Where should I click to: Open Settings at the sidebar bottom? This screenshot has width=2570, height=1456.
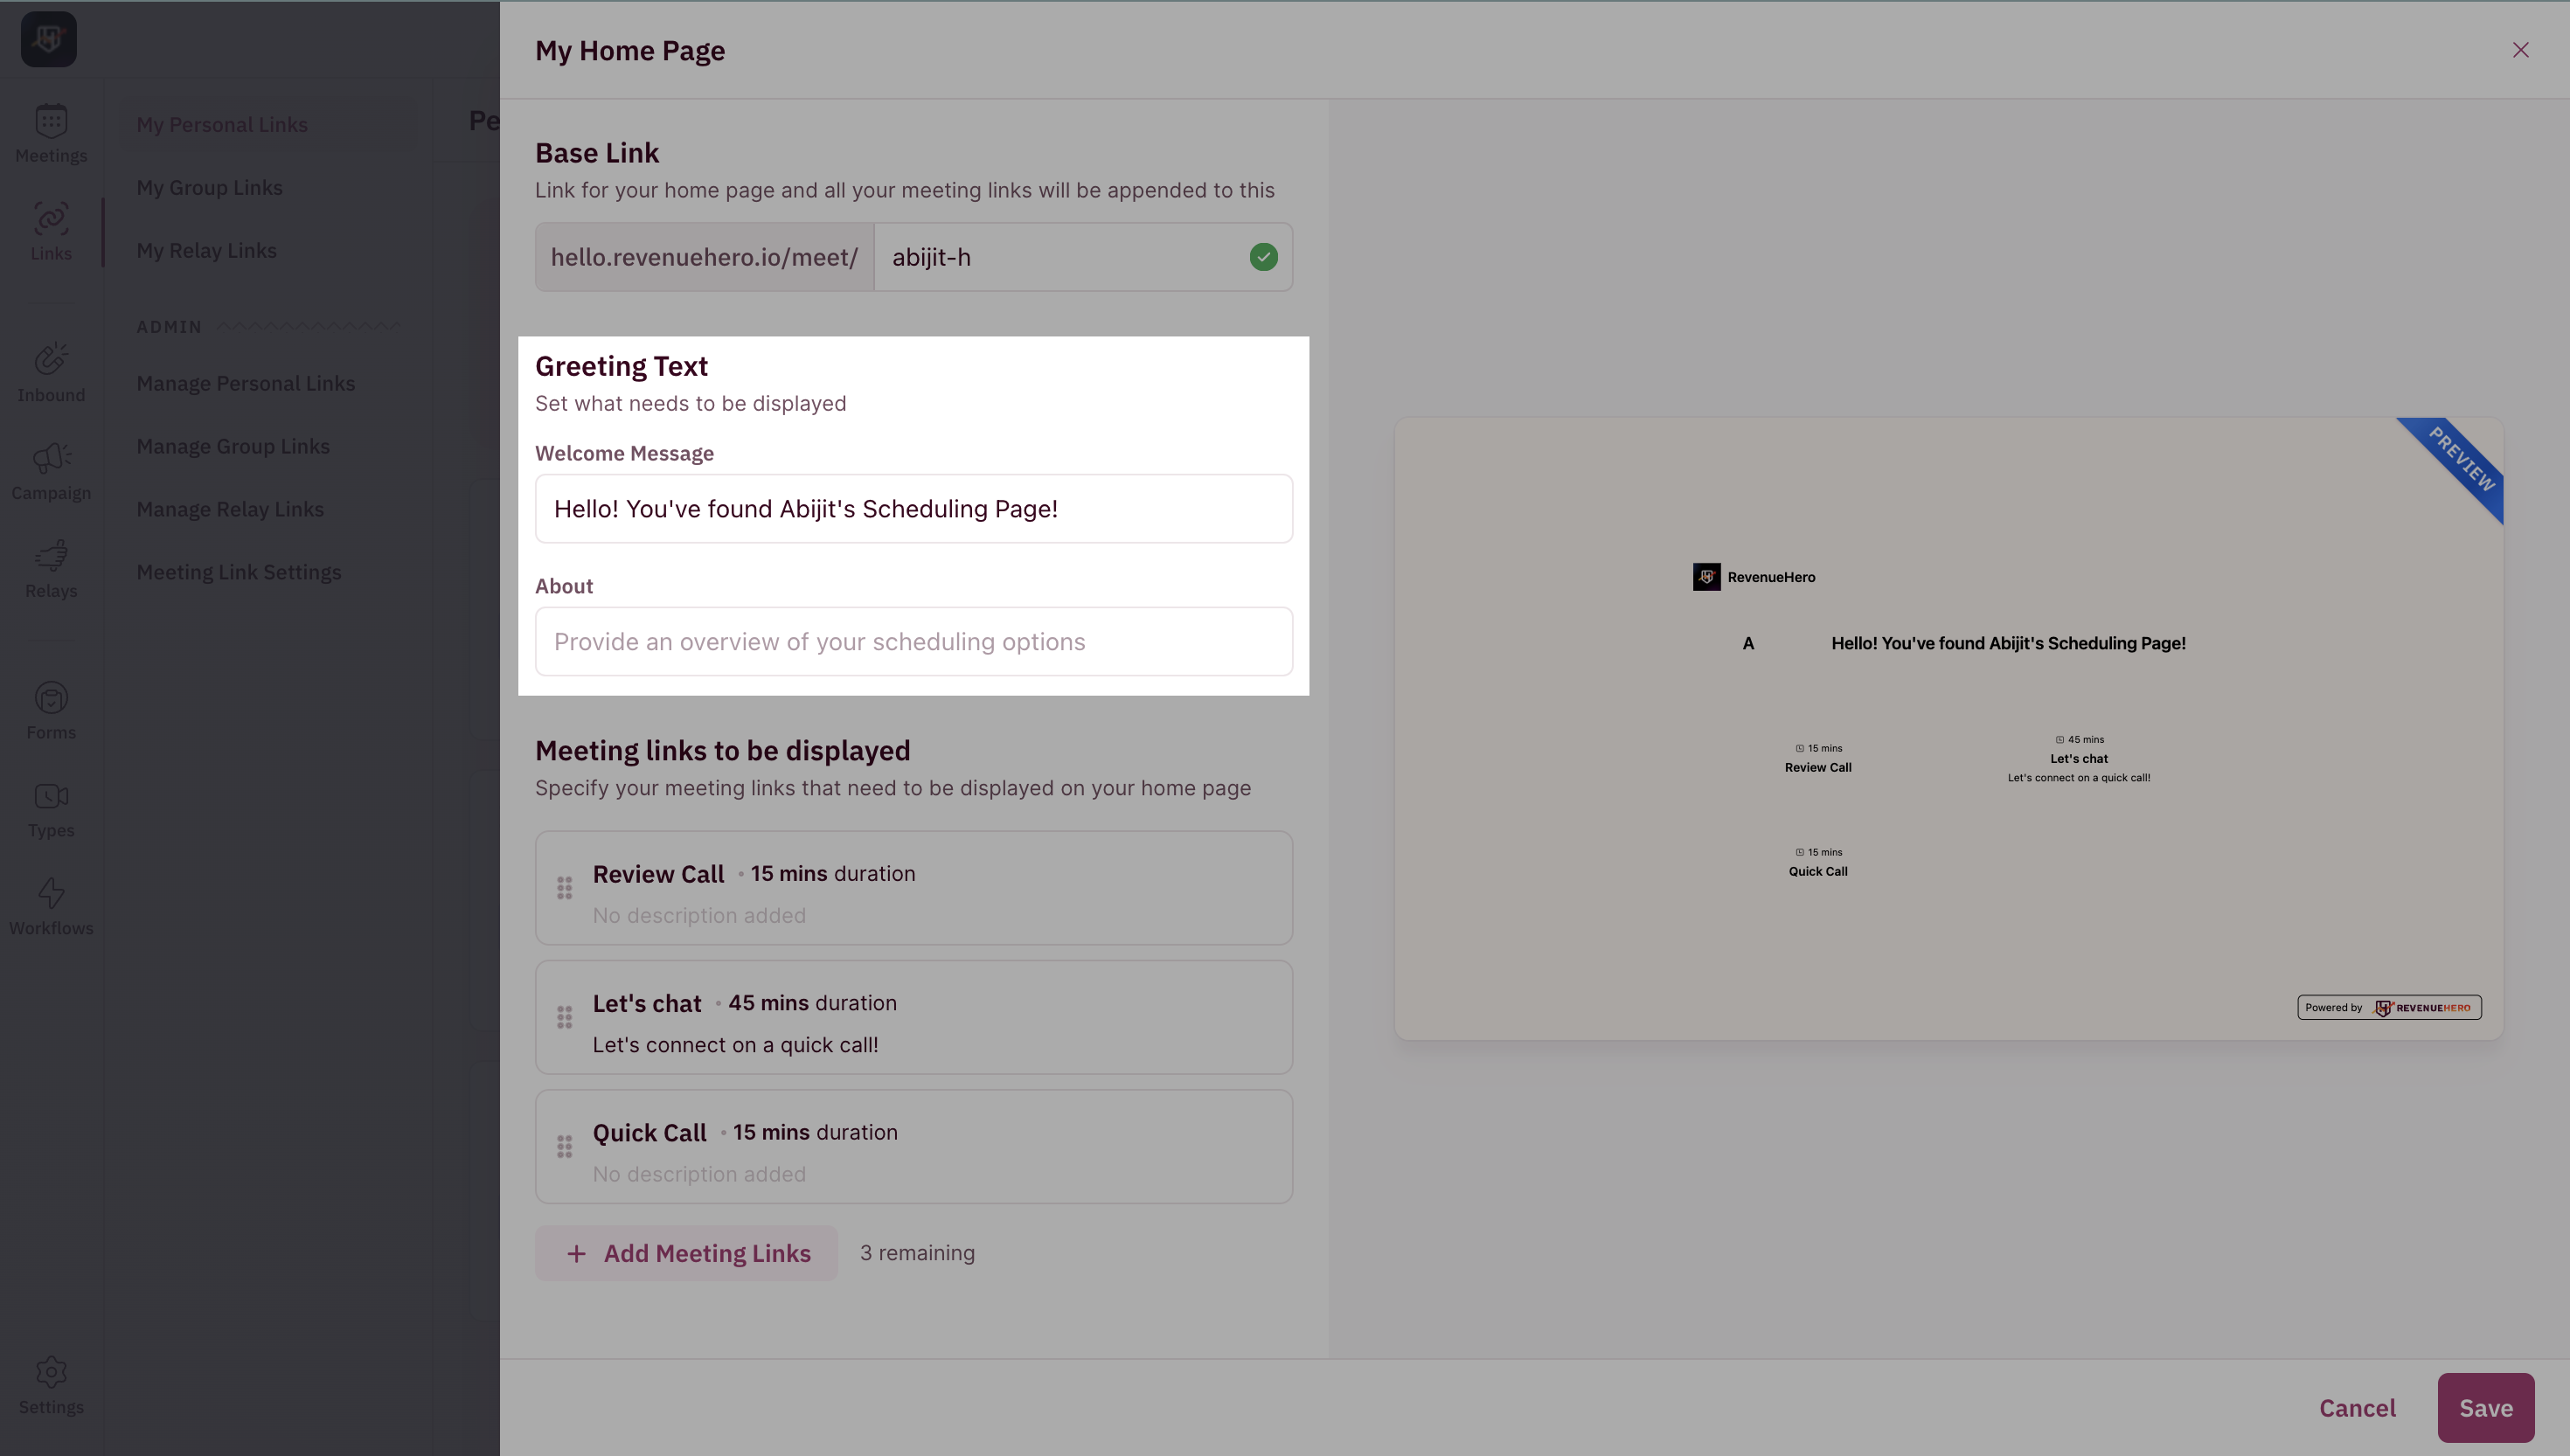click(x=51, y=1386)
